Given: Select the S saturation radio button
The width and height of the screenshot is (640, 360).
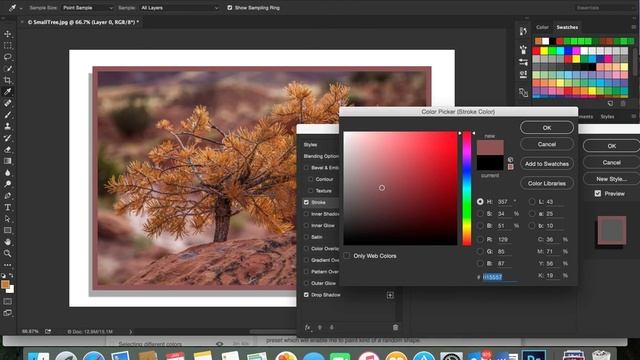Looking at the screenshot, I should coord(480,213).
